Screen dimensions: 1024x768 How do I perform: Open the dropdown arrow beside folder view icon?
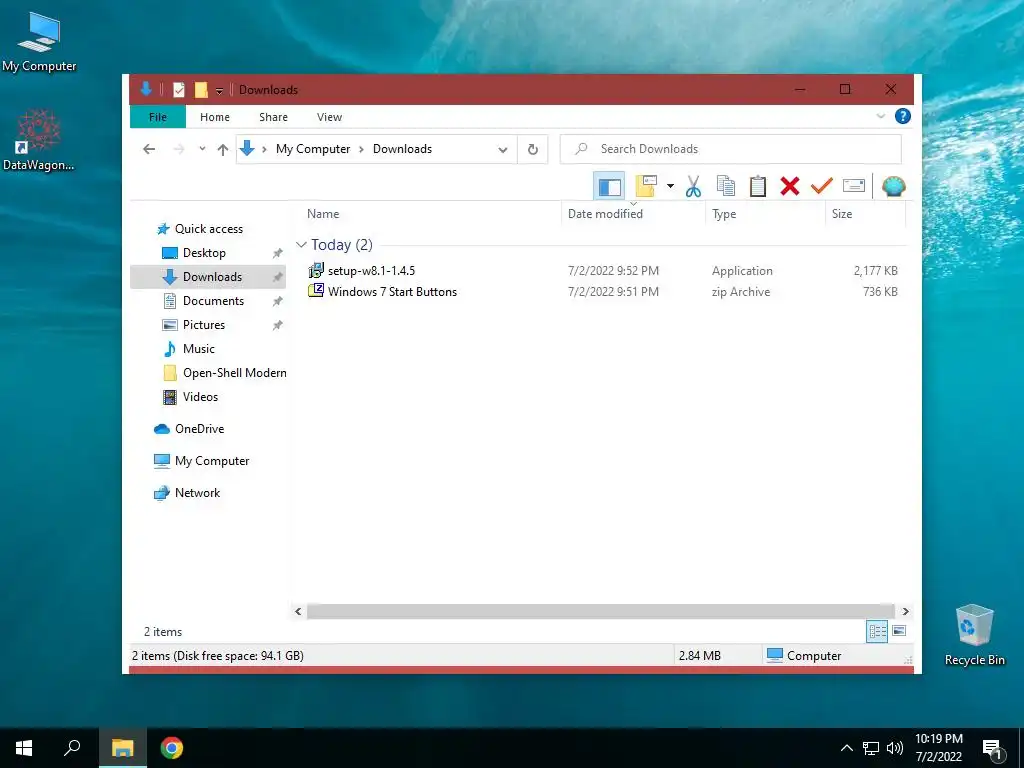[x=670, y=186]
